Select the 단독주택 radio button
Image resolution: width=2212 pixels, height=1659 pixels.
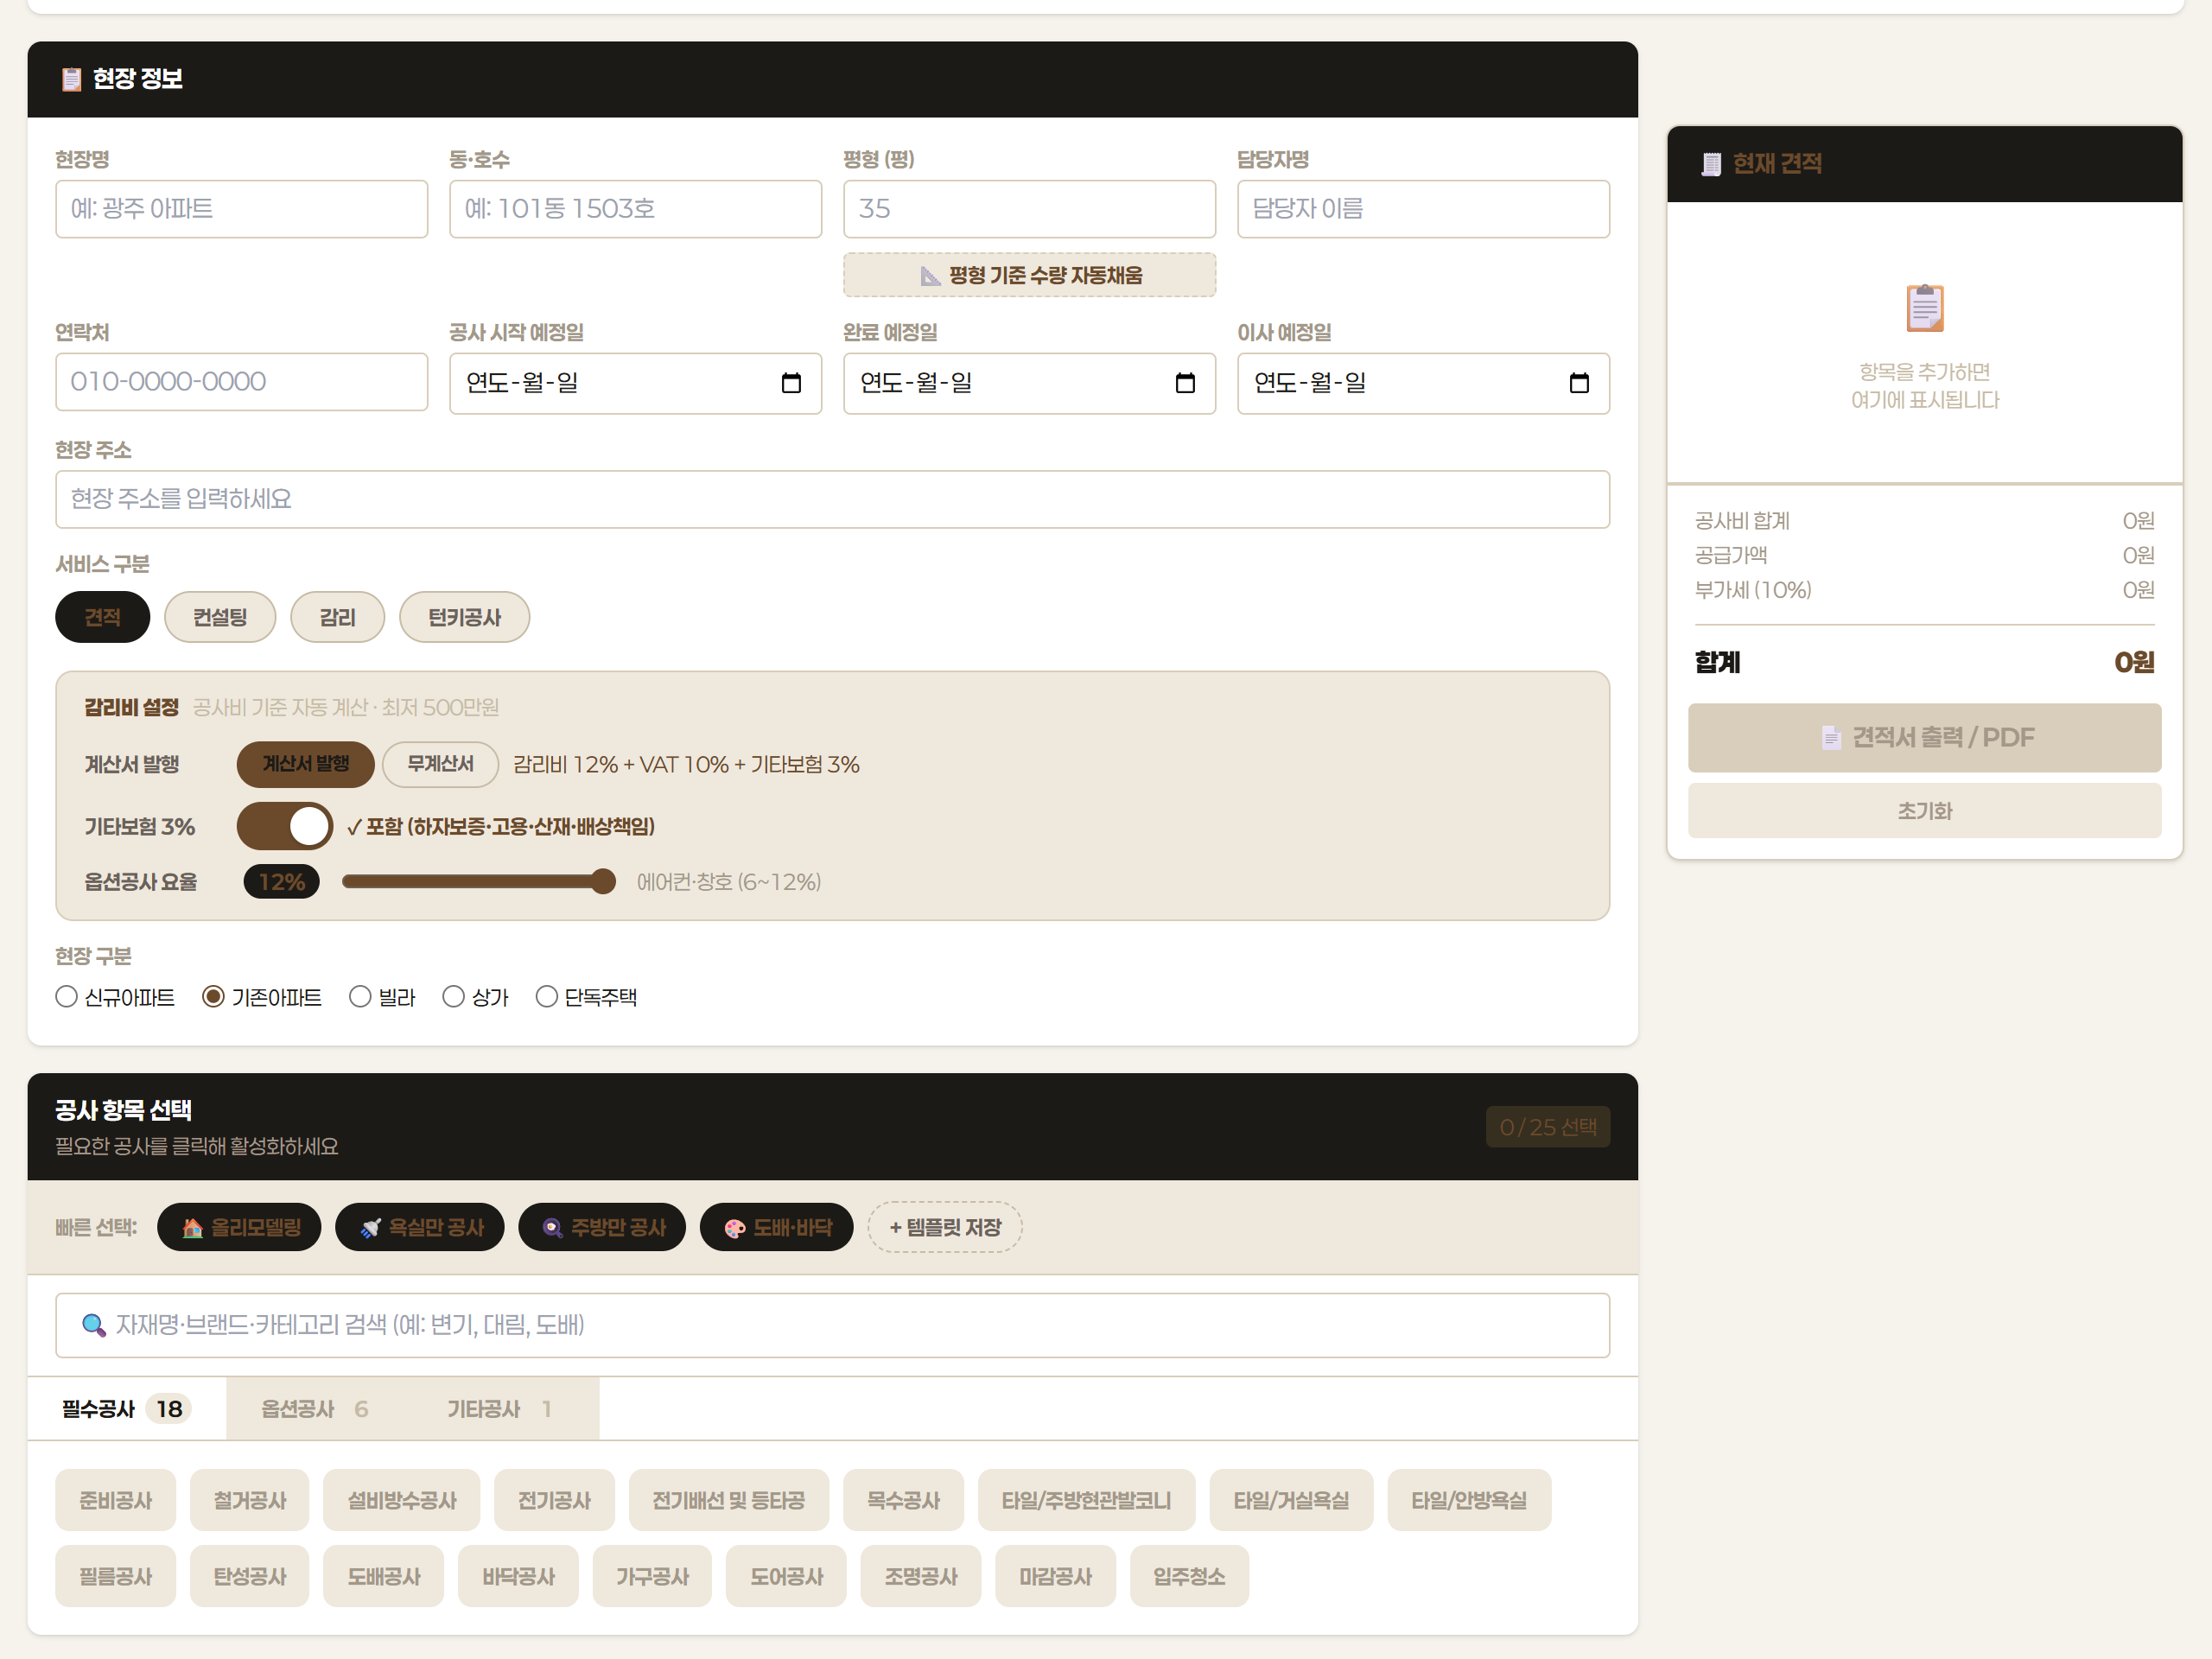pos(546,997)
